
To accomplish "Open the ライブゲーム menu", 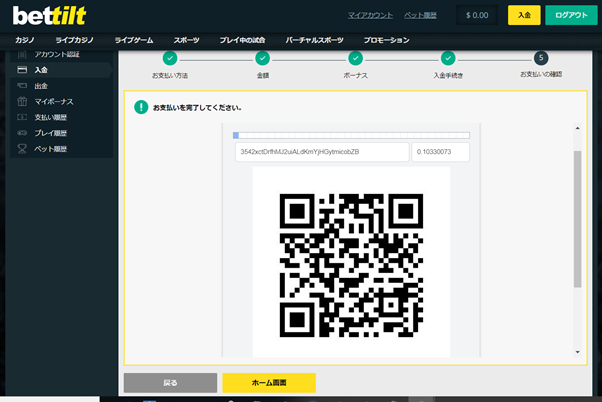I will click(134, 40).
